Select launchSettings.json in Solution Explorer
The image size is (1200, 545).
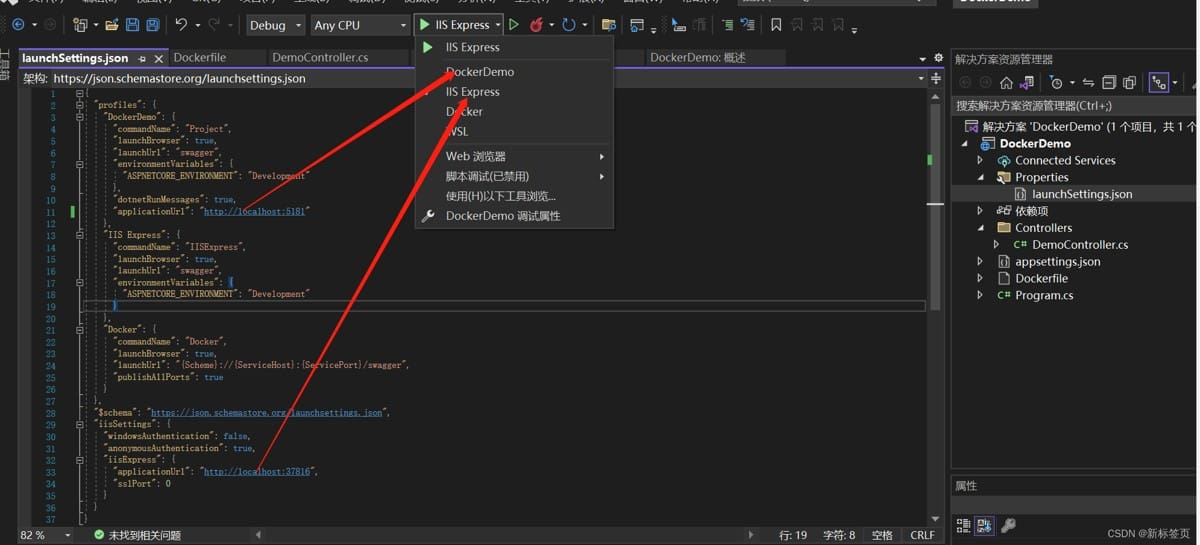point(1082,194)
